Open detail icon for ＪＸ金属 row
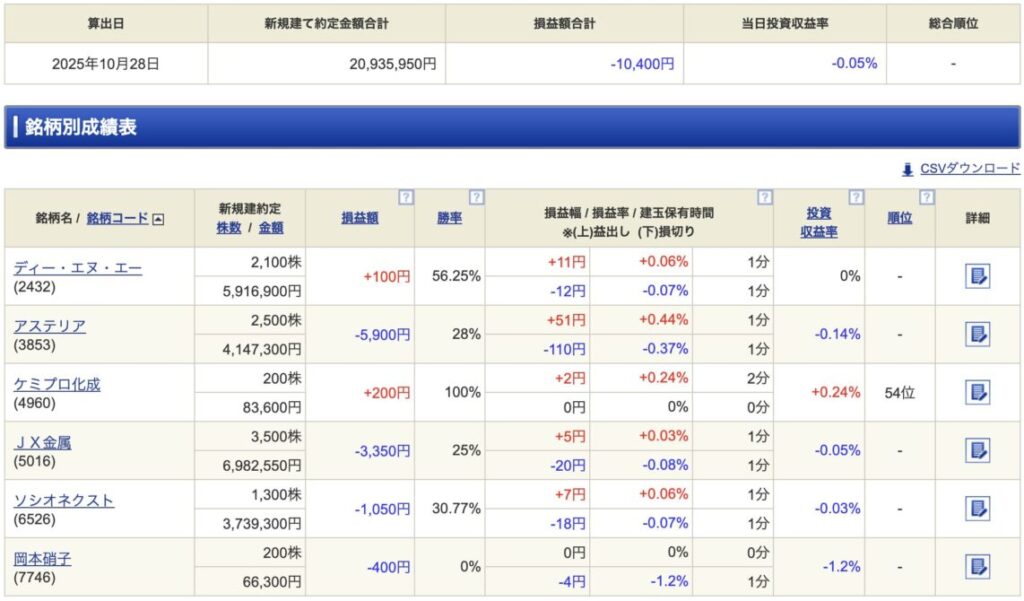This screenshot has width=1024, height=601. (977, 450)
